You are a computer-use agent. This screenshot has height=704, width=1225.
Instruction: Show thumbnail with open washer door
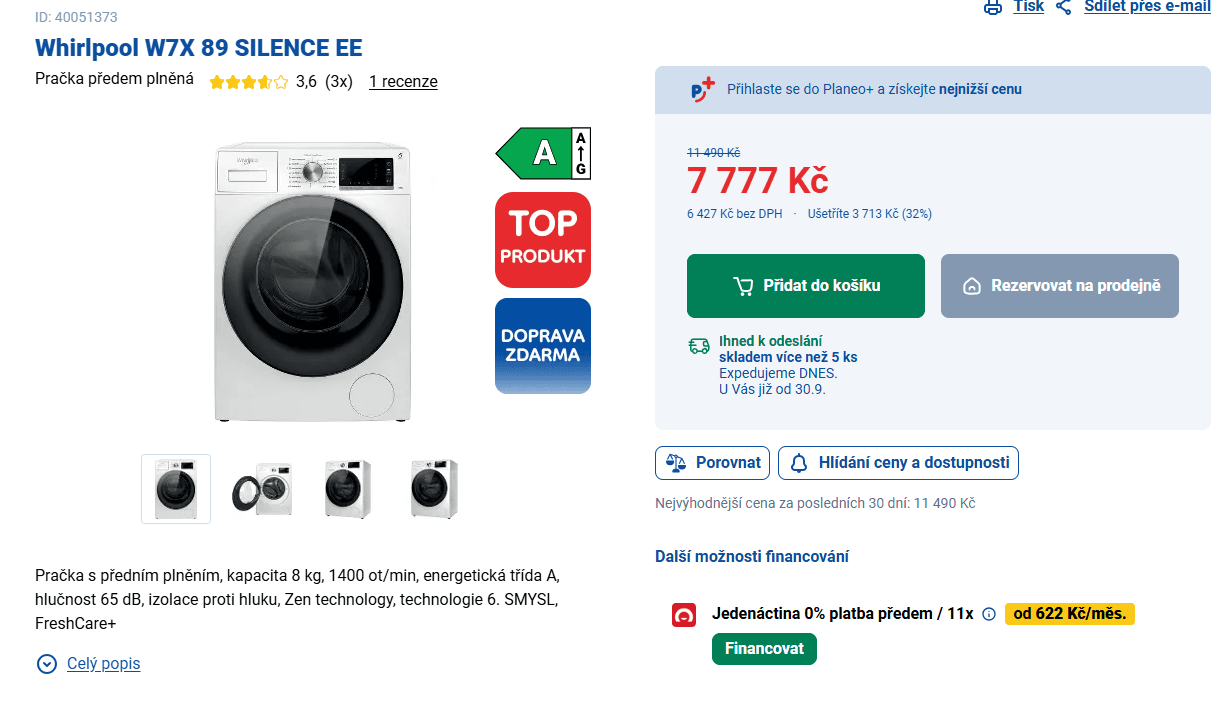(x=262, y=489)
